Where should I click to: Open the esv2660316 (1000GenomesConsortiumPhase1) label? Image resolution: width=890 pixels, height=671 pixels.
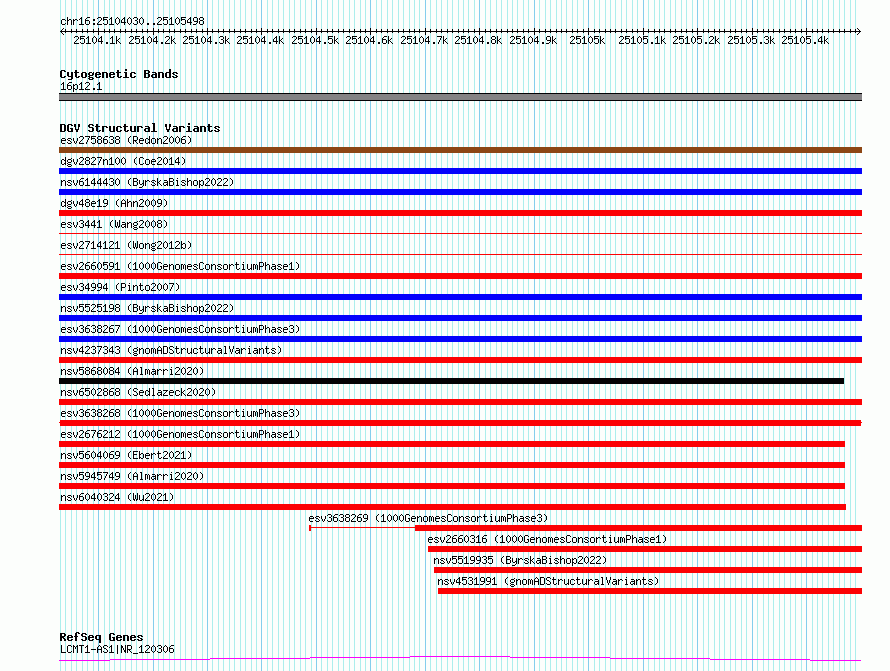click(x=547, y=539)
